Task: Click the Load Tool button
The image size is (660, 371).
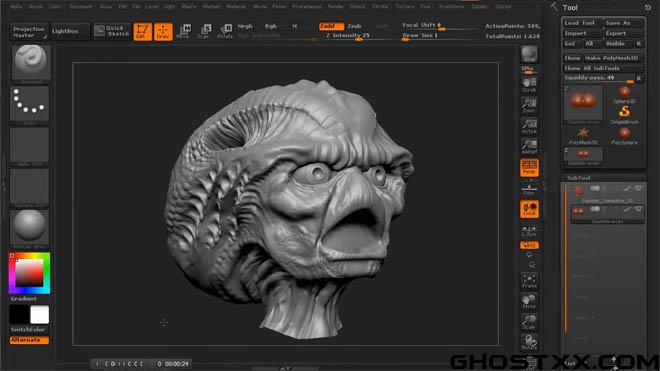Action: (x=582, y=23)
